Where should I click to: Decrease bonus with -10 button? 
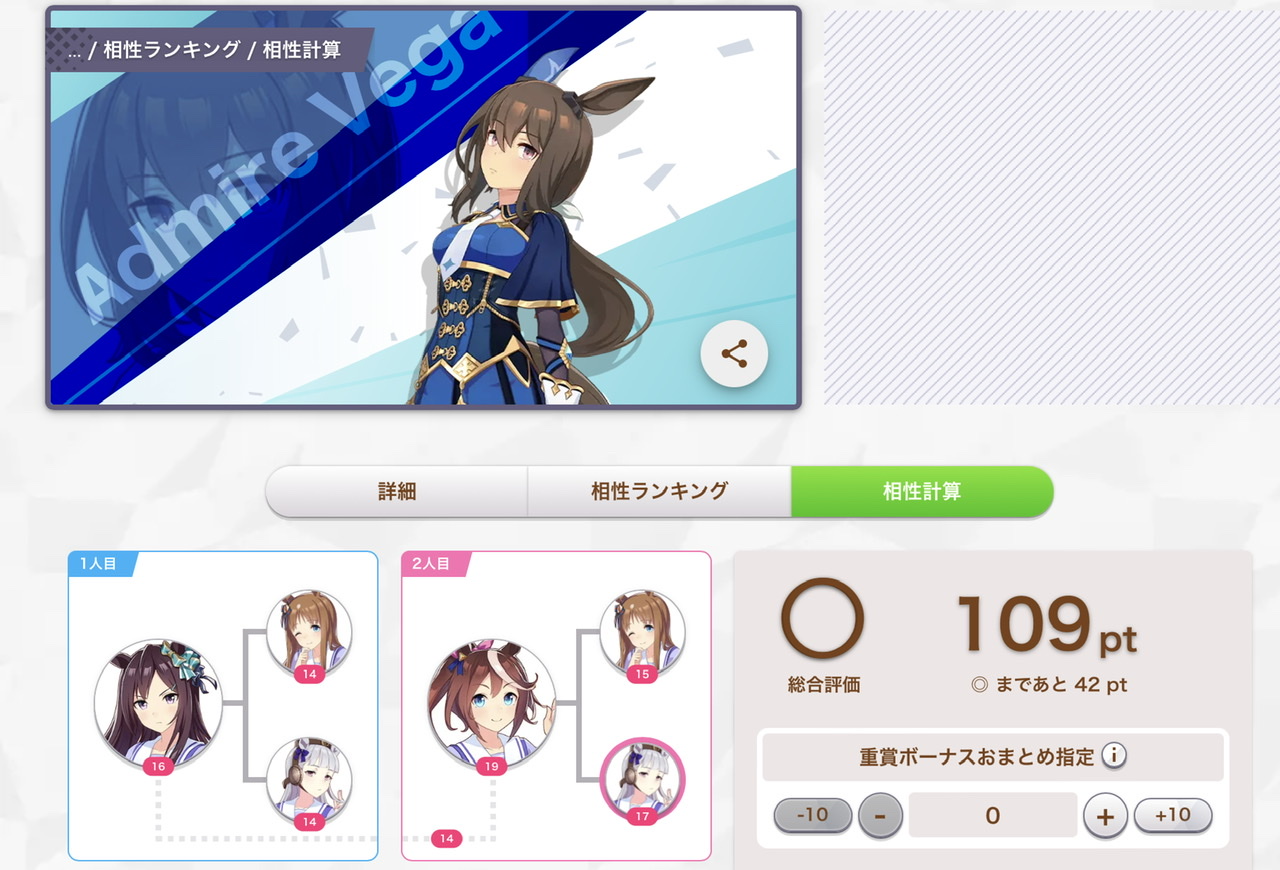coord(813,815)
